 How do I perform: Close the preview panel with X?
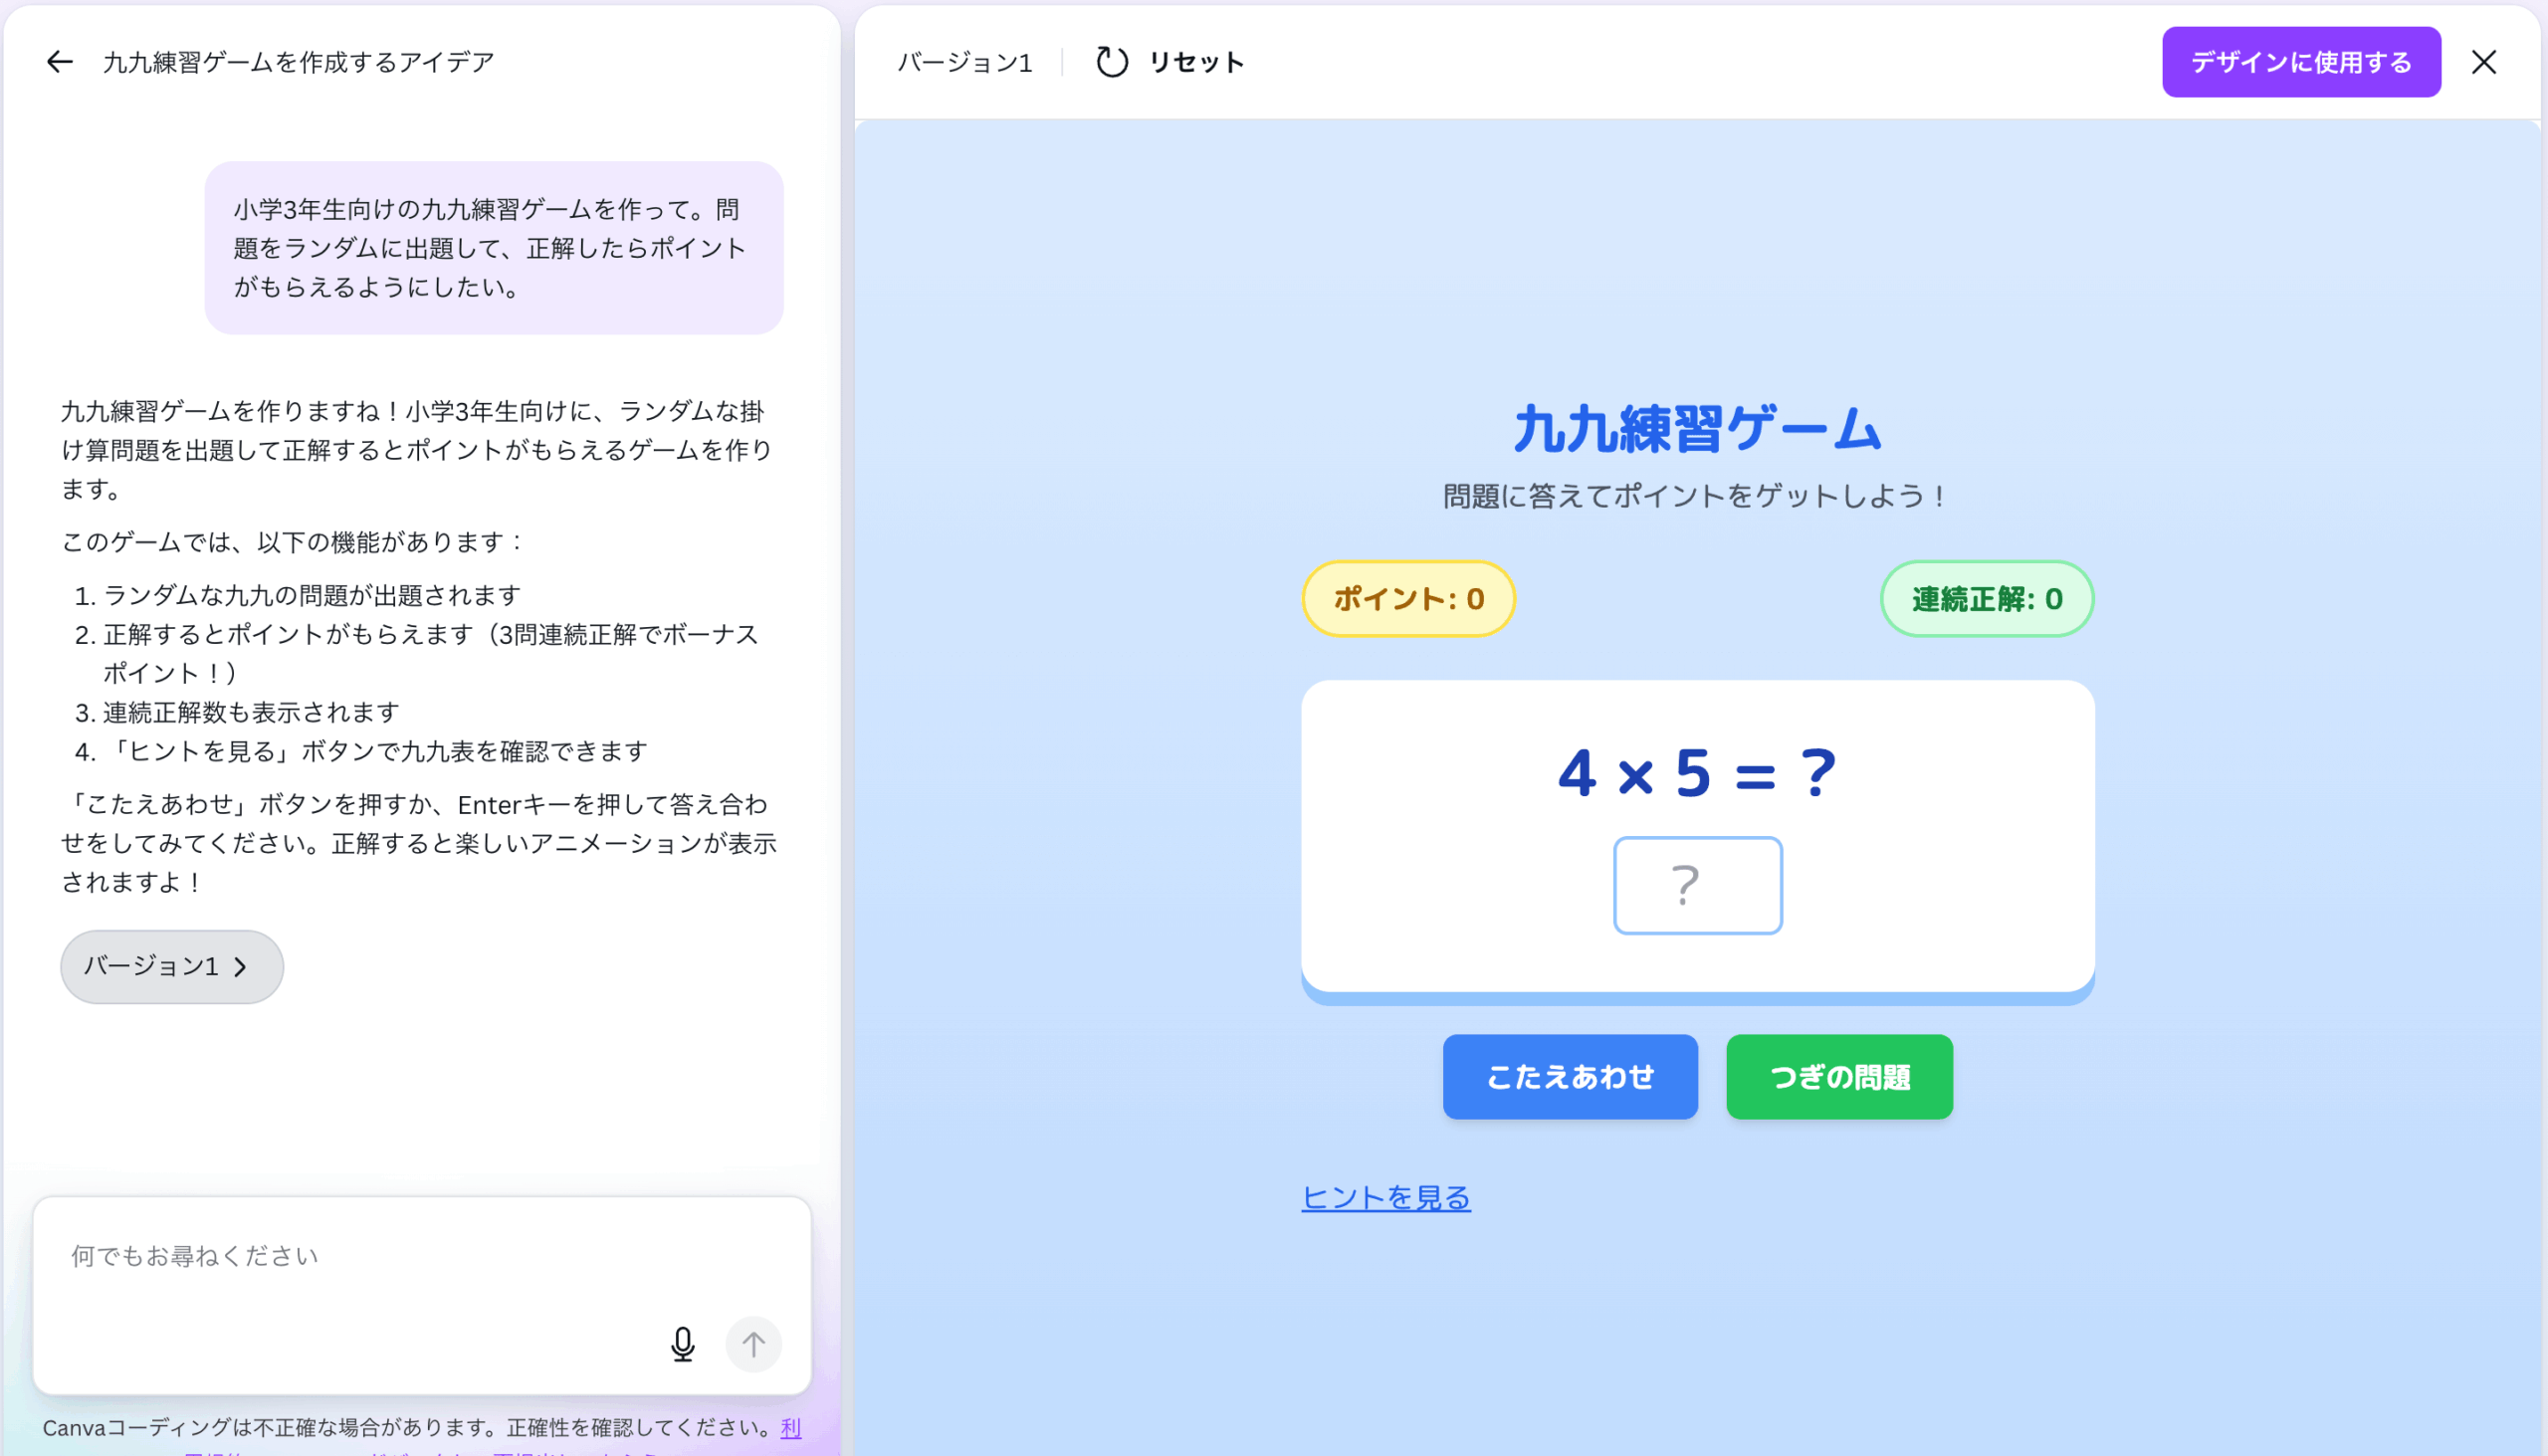2483,62
